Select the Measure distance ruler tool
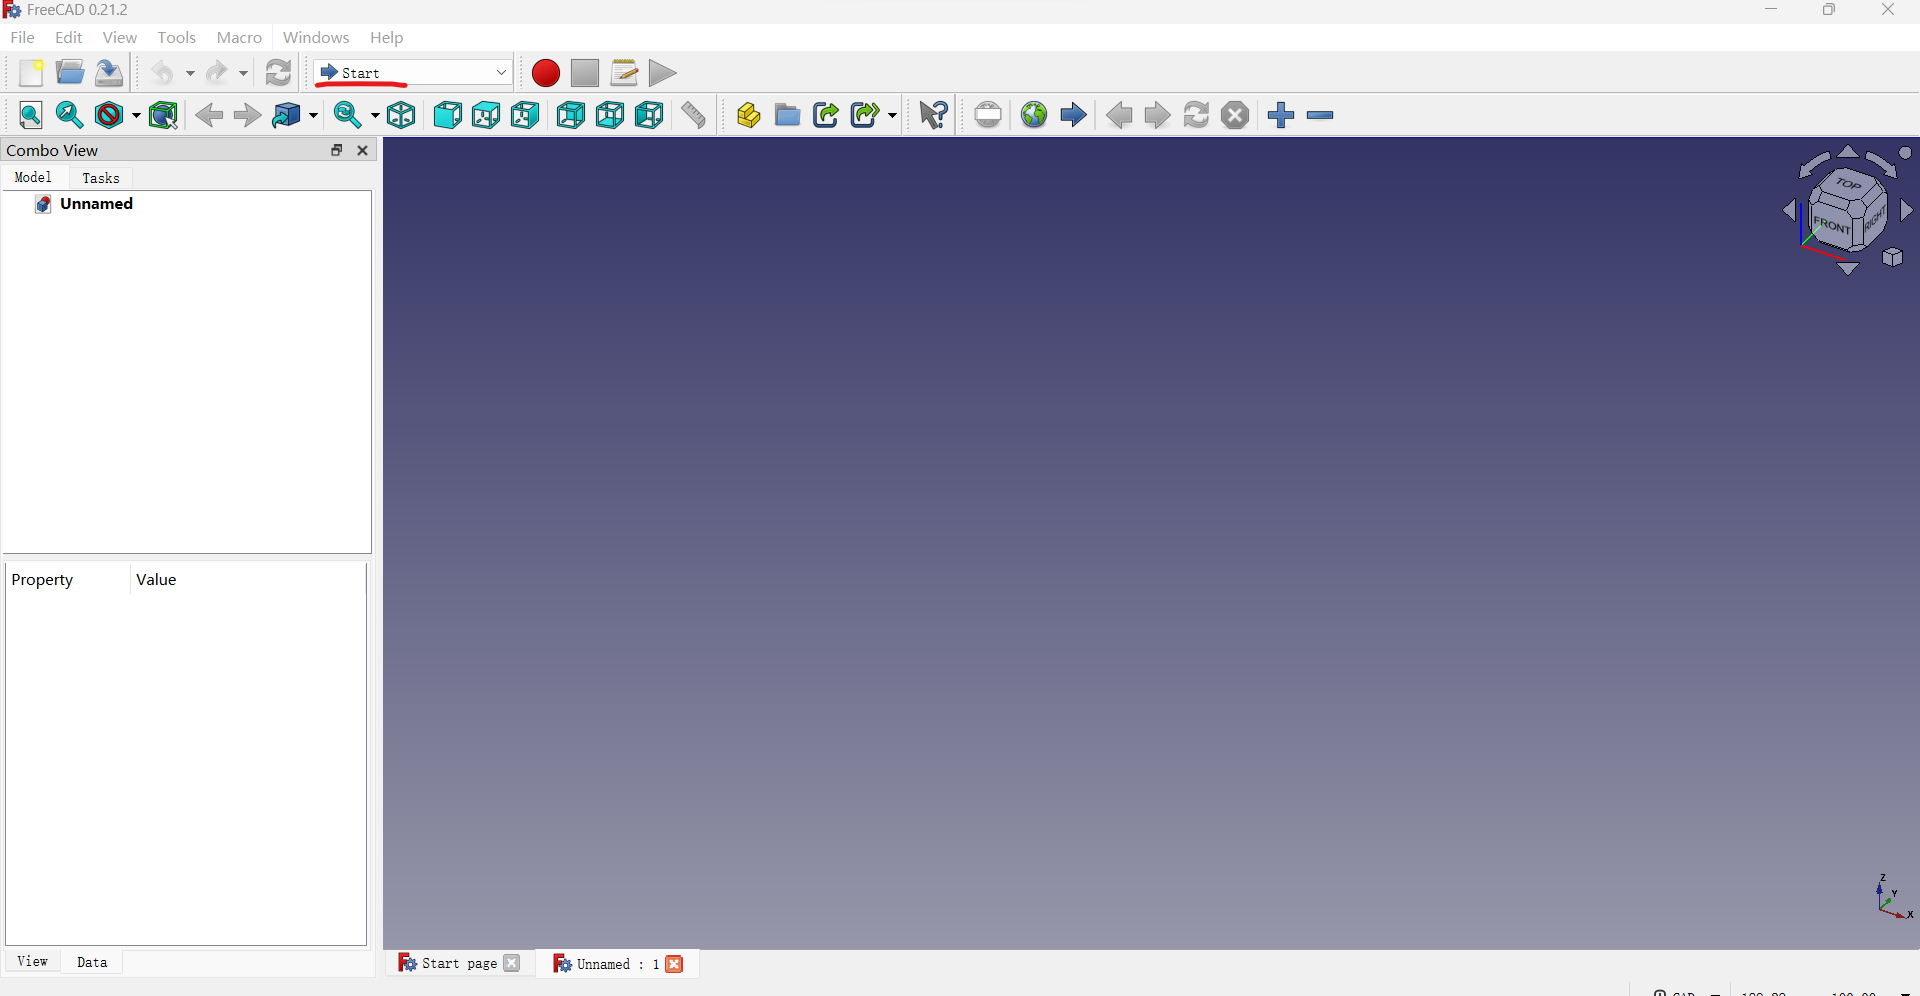The width and height of the screenshot is (1920, 996). 694,115
